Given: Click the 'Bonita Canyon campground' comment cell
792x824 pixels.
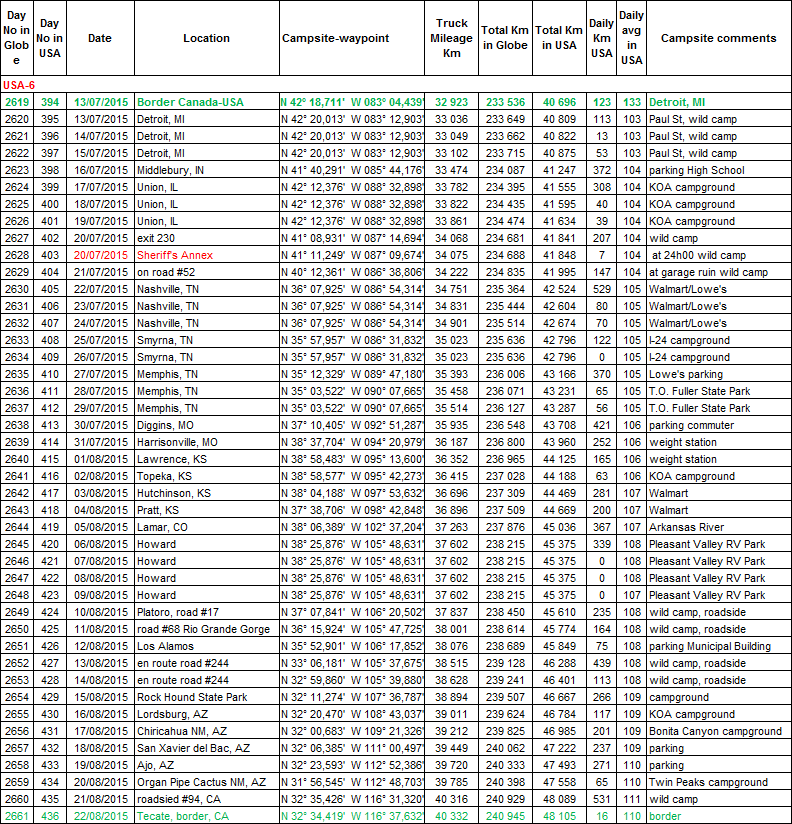Looking at the screenshot, I should [714, 731].
